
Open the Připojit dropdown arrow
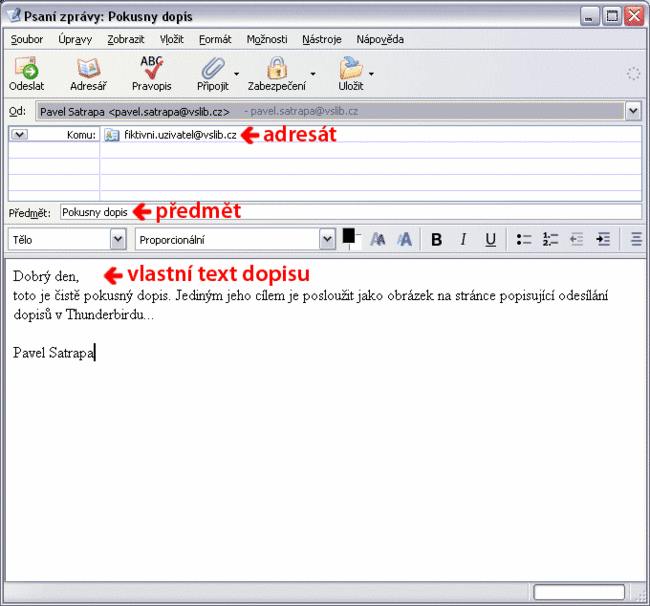[x=236, y=74]
